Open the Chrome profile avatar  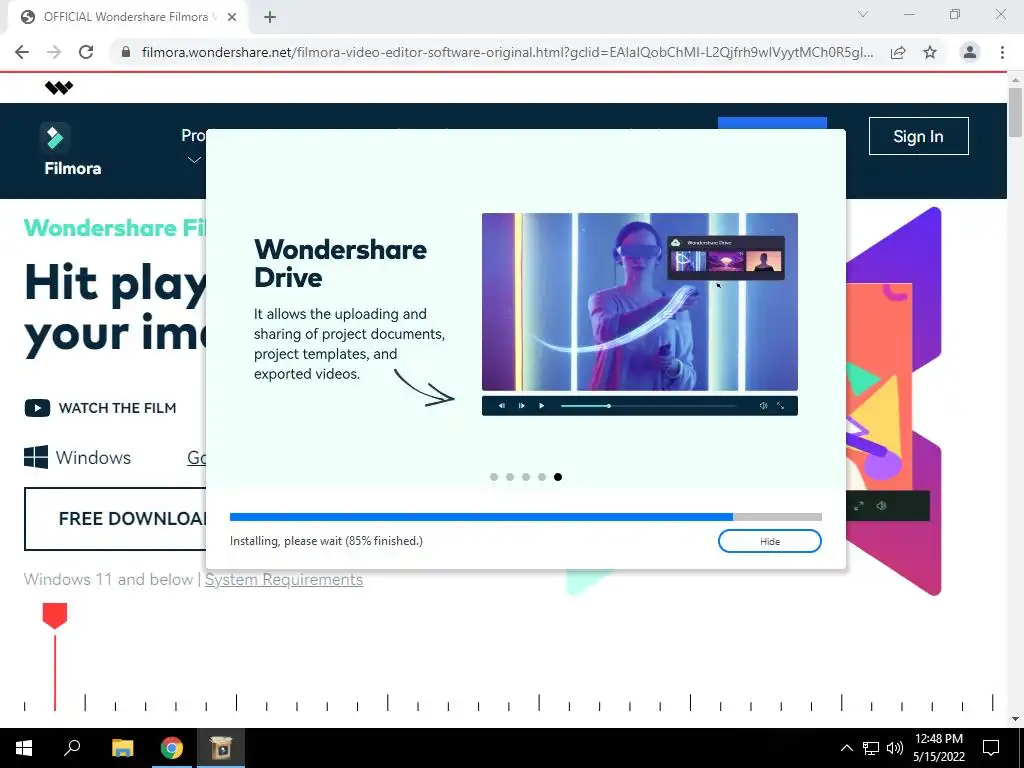(x=970, y=52)
